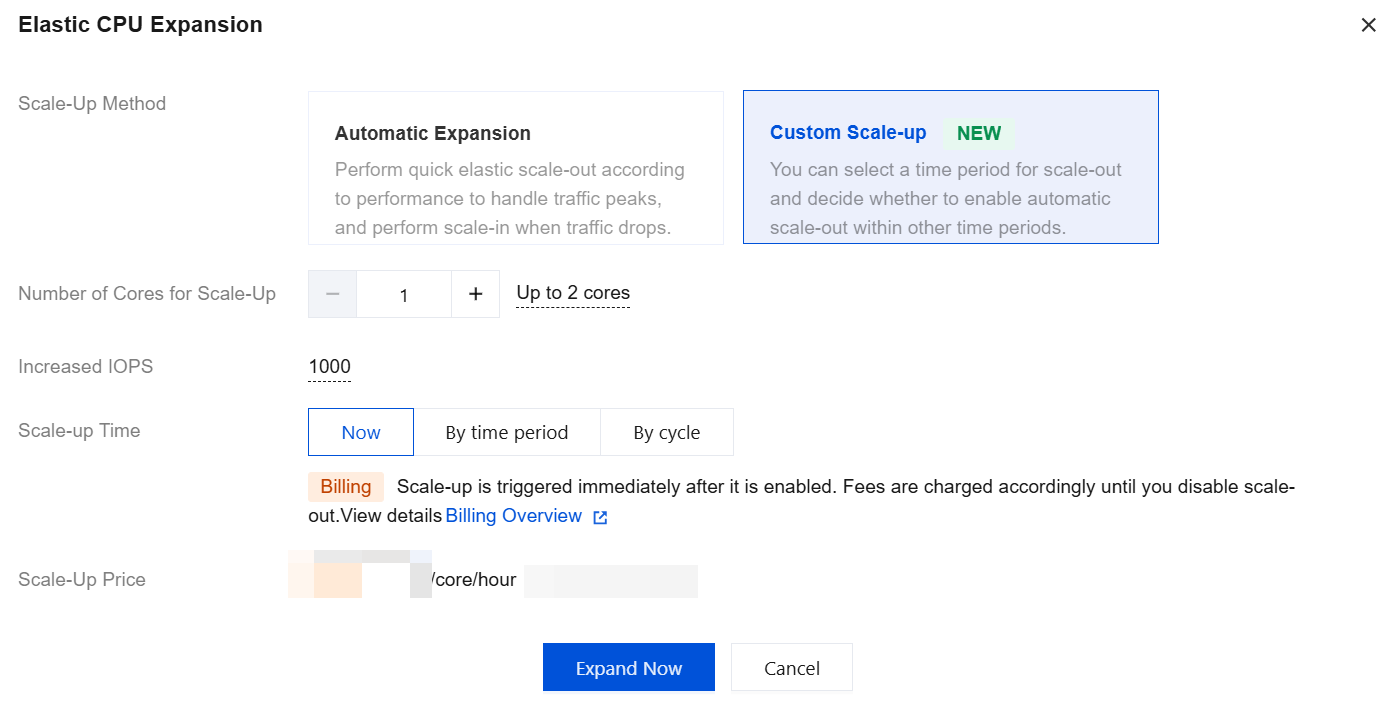Focus the core count input field
Screen dimensions: 1398x701
pos(404,295)
